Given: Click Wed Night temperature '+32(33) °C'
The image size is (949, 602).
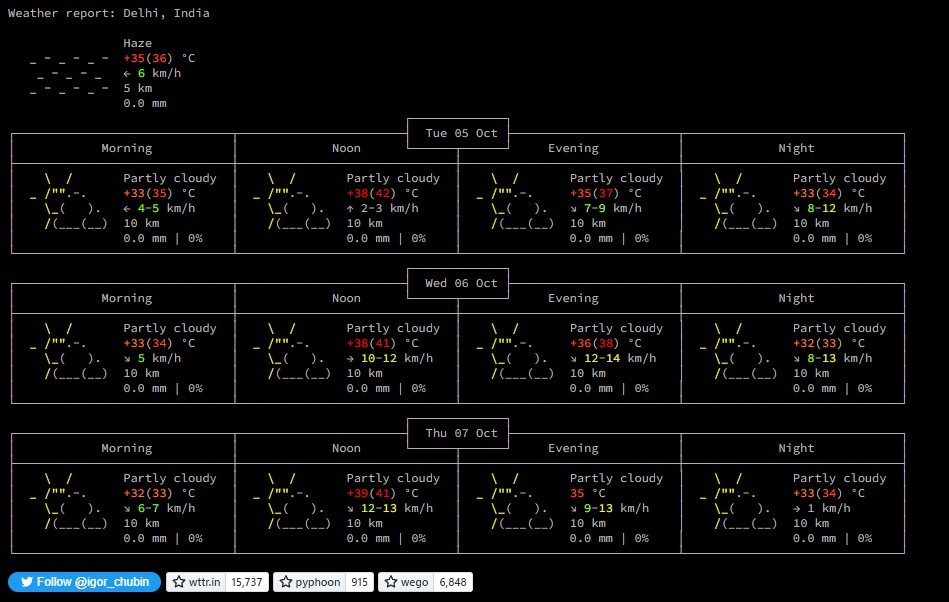Looking at the screenshot, I should click(x=829, y=343).
